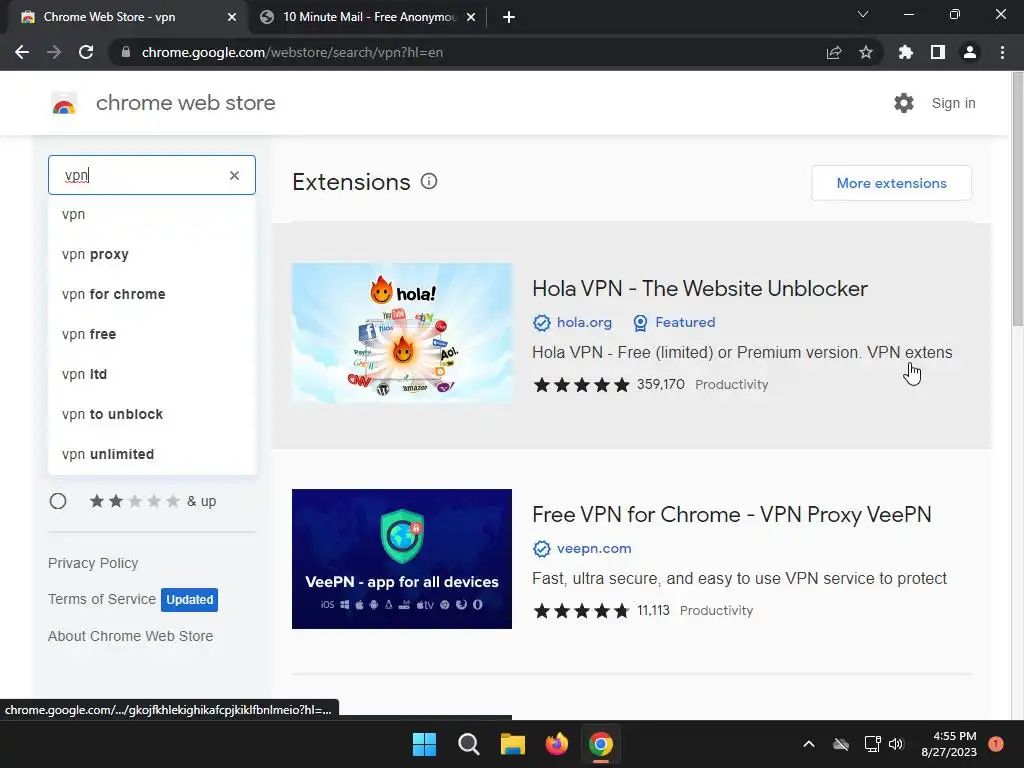Go back using the browser back arrow

[x=22, y=52]
